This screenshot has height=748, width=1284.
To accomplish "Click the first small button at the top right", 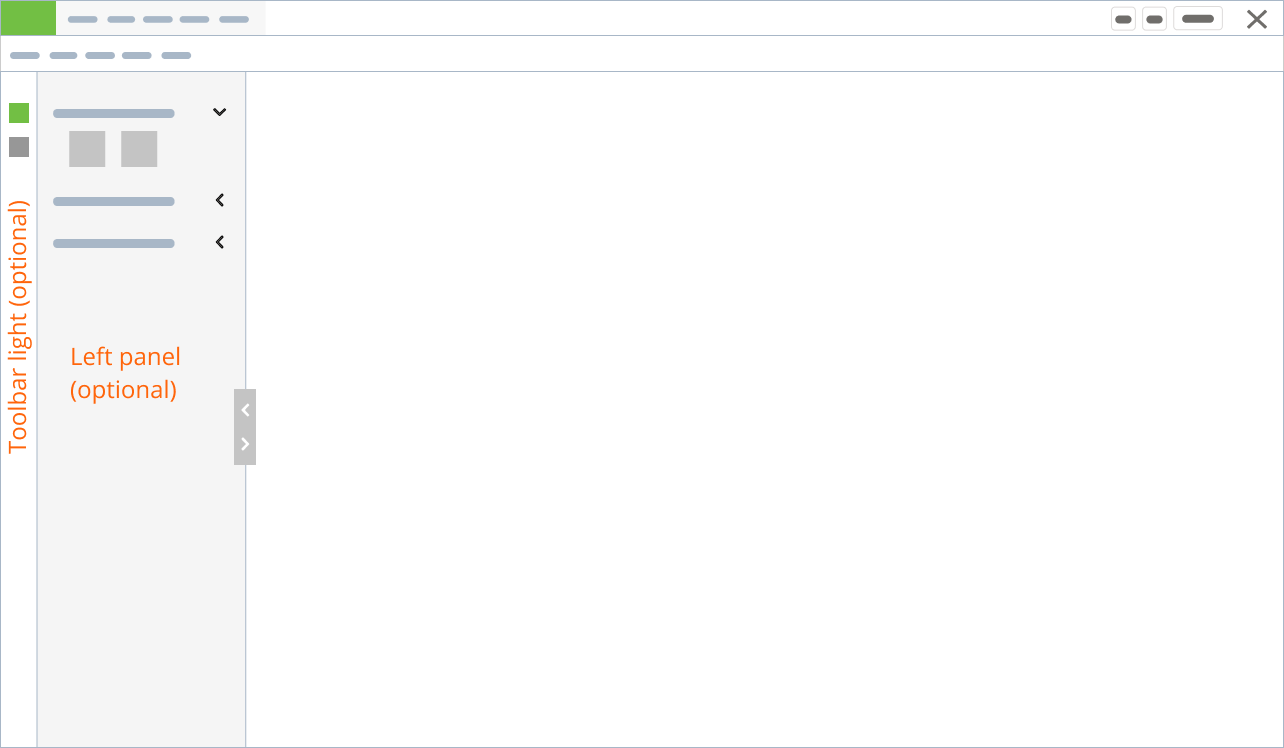I will [1123, 19].
